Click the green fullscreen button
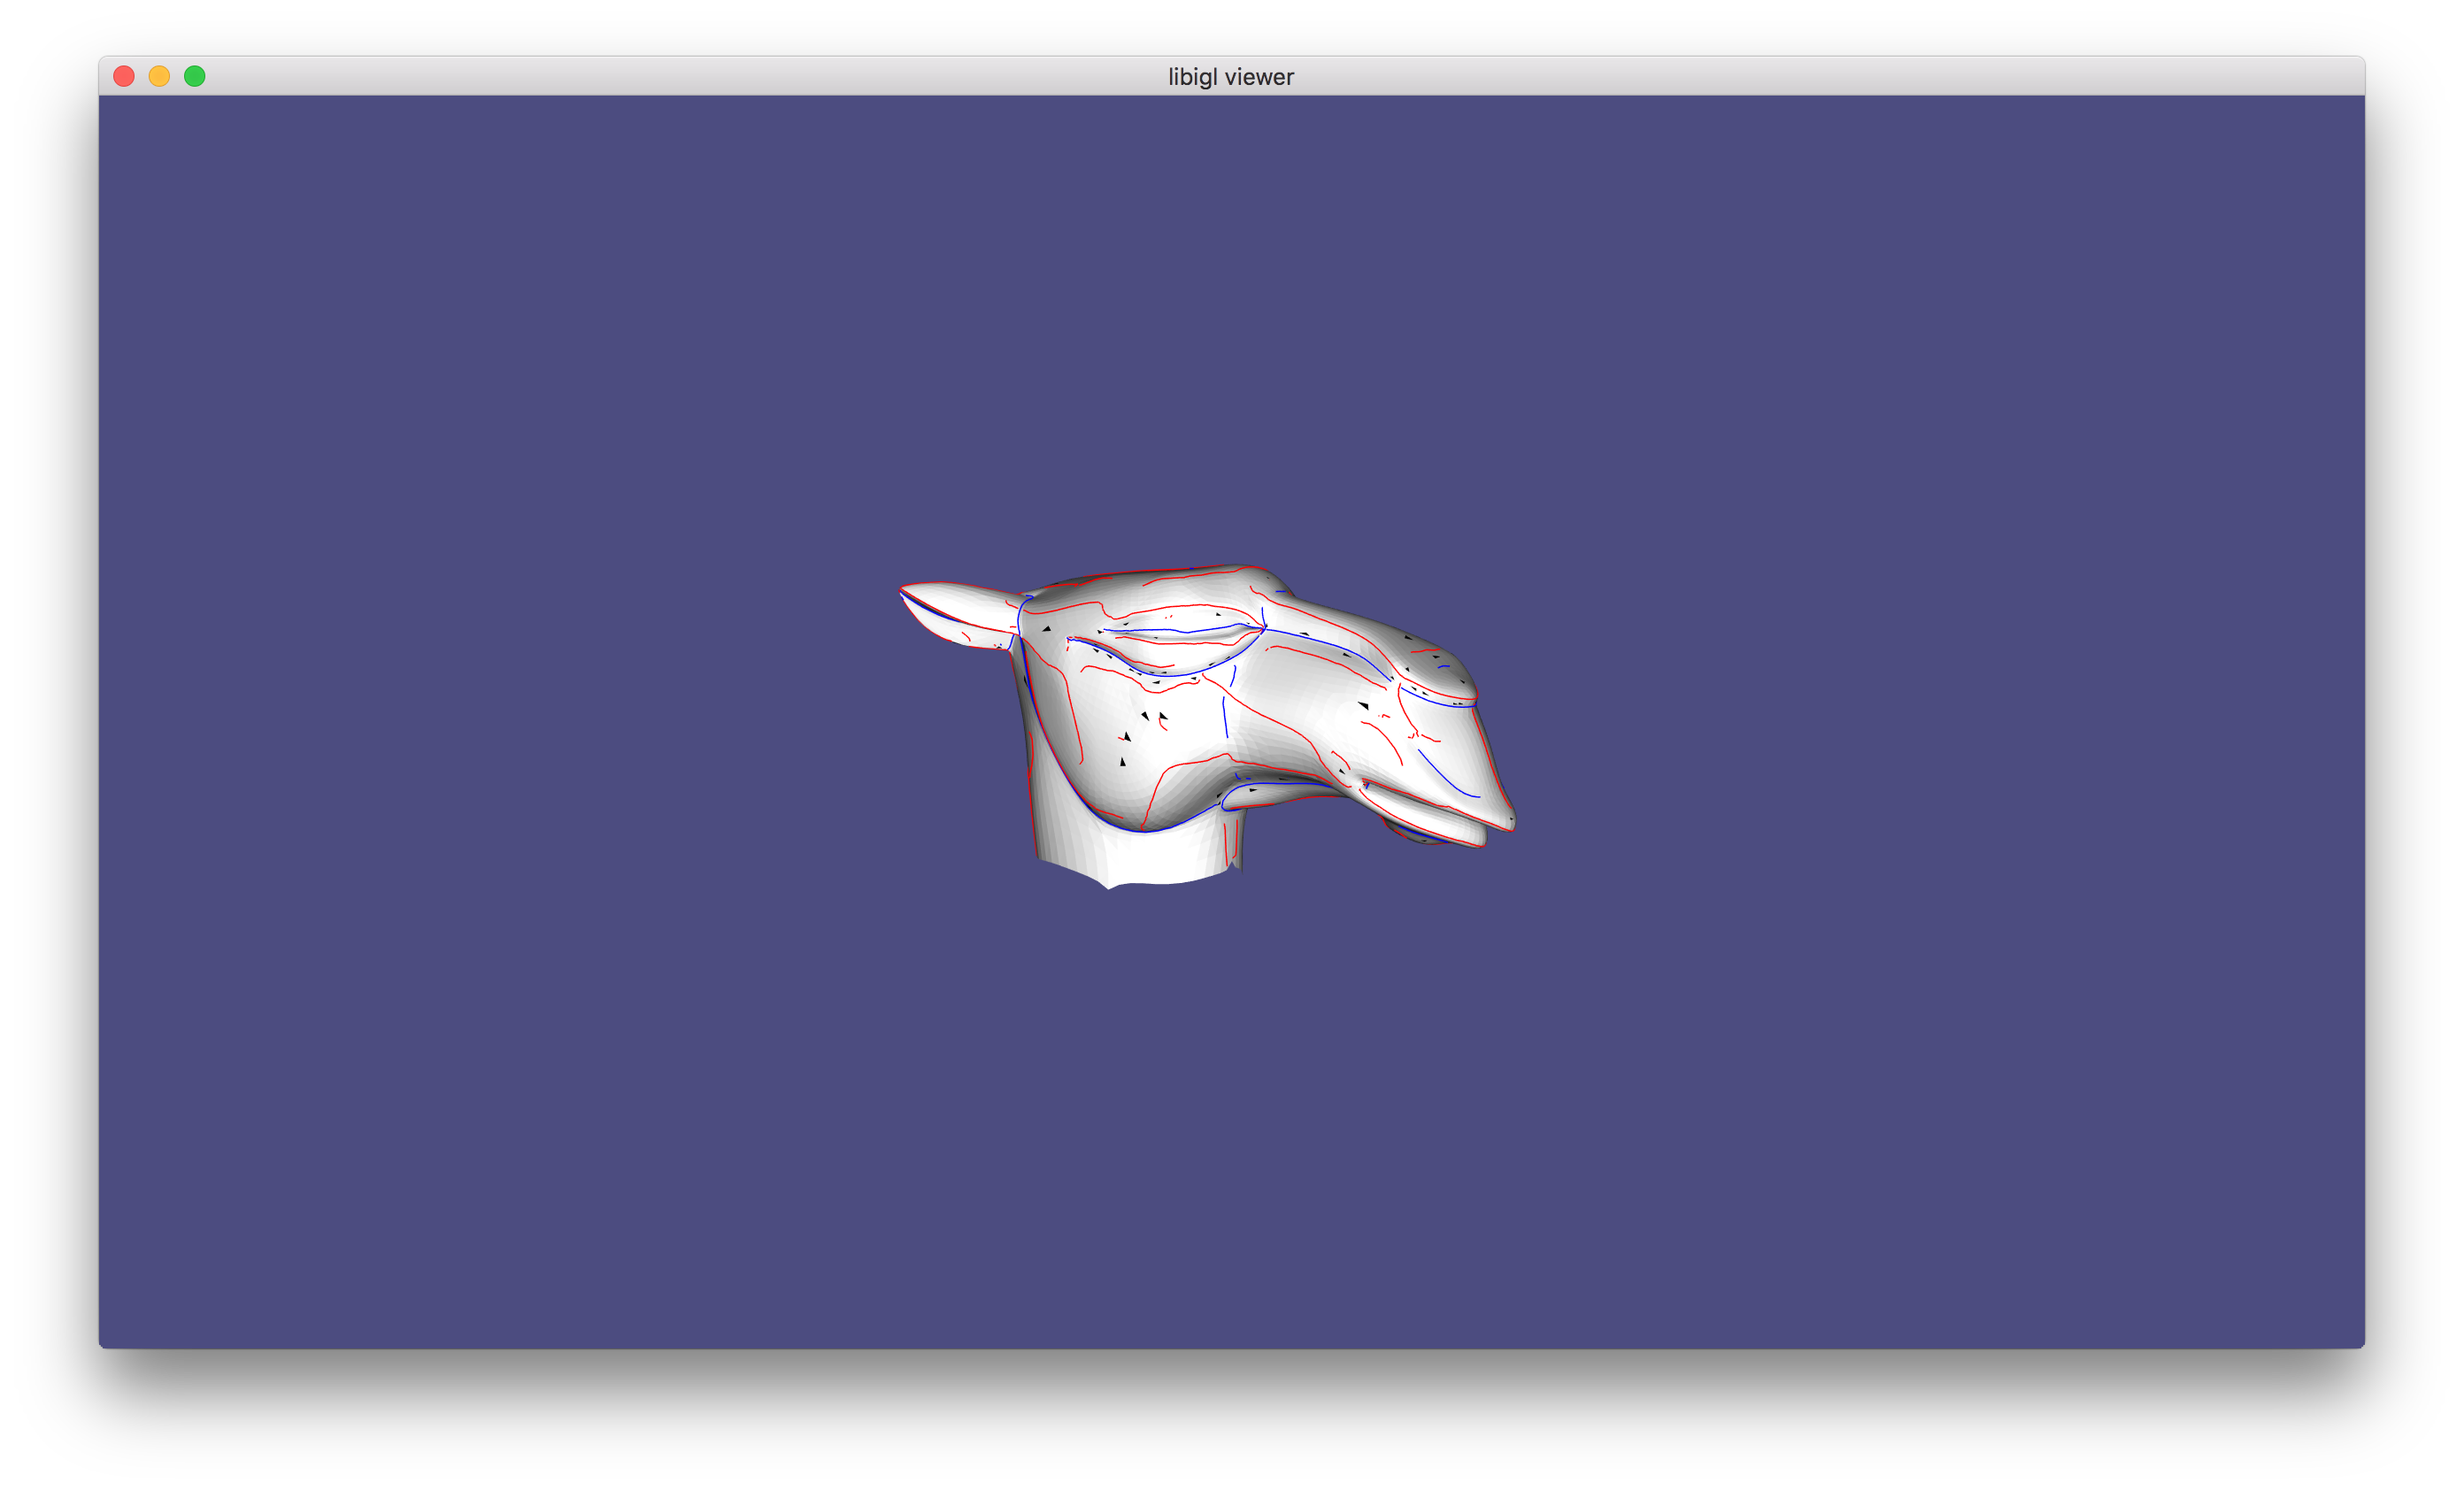 coord(195,76)
